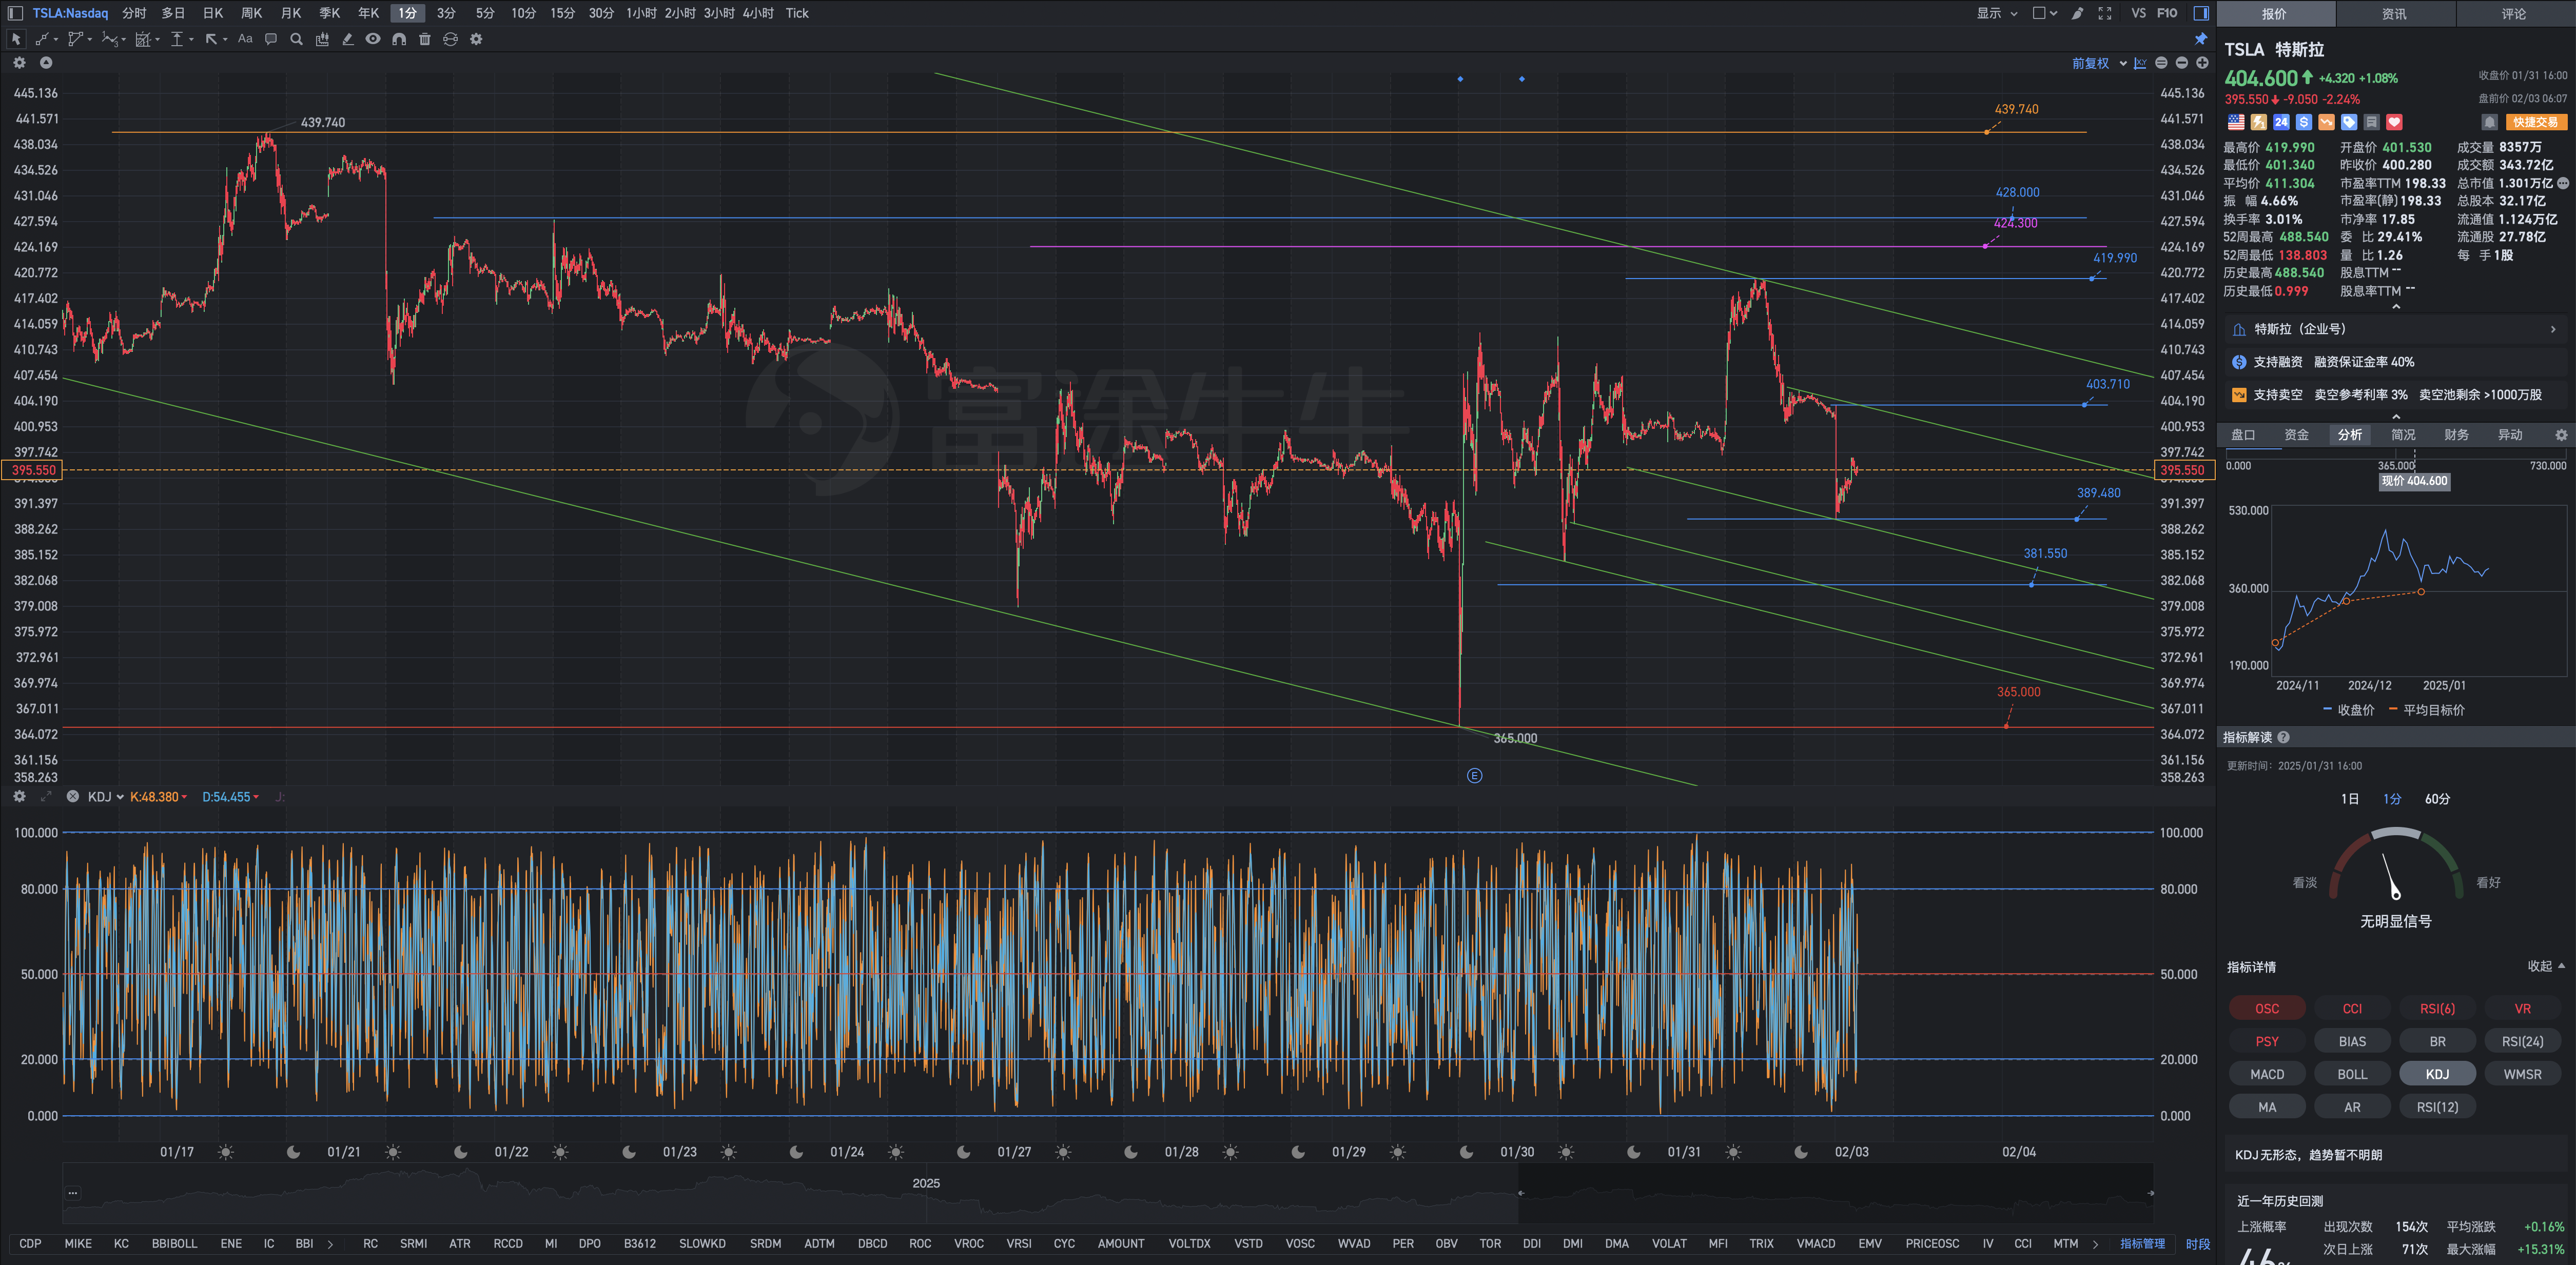2576x1265 pixels.
Task: Click the magnifier zoom tool
Action: (x=296, y=39)
